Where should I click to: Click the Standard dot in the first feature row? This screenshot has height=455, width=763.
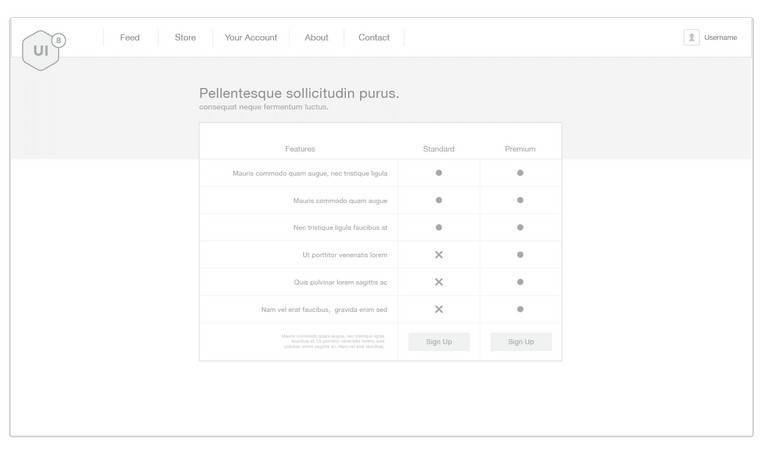pyautogui.click(x=438, y=173)
